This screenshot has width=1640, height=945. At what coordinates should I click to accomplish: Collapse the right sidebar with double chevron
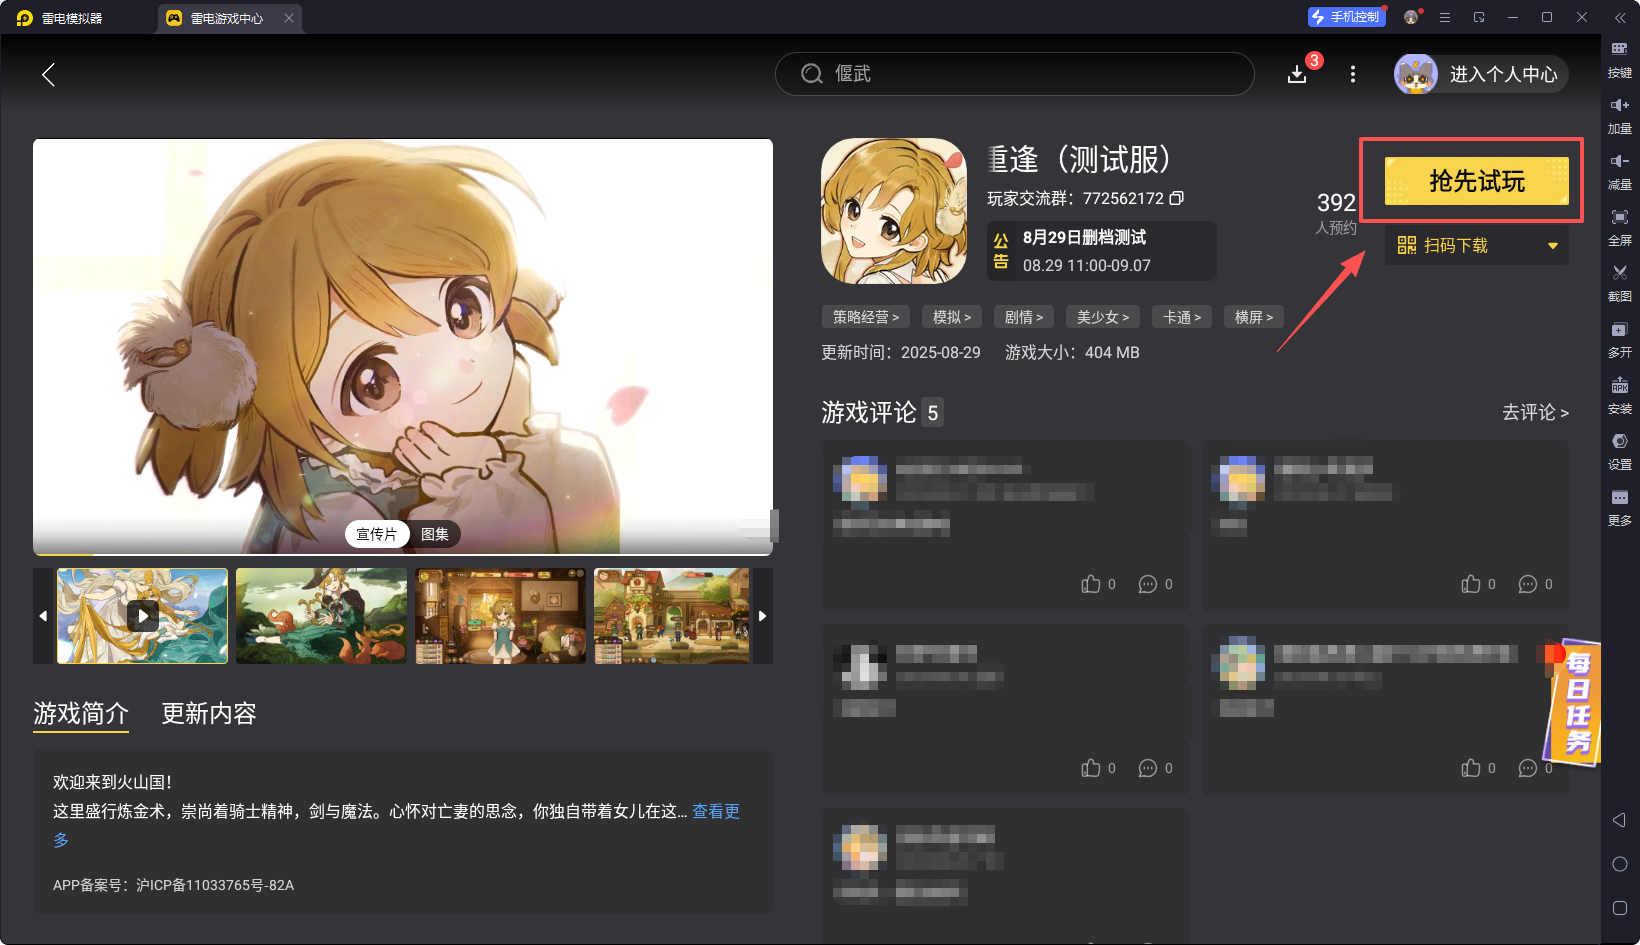coord(1620,17)
